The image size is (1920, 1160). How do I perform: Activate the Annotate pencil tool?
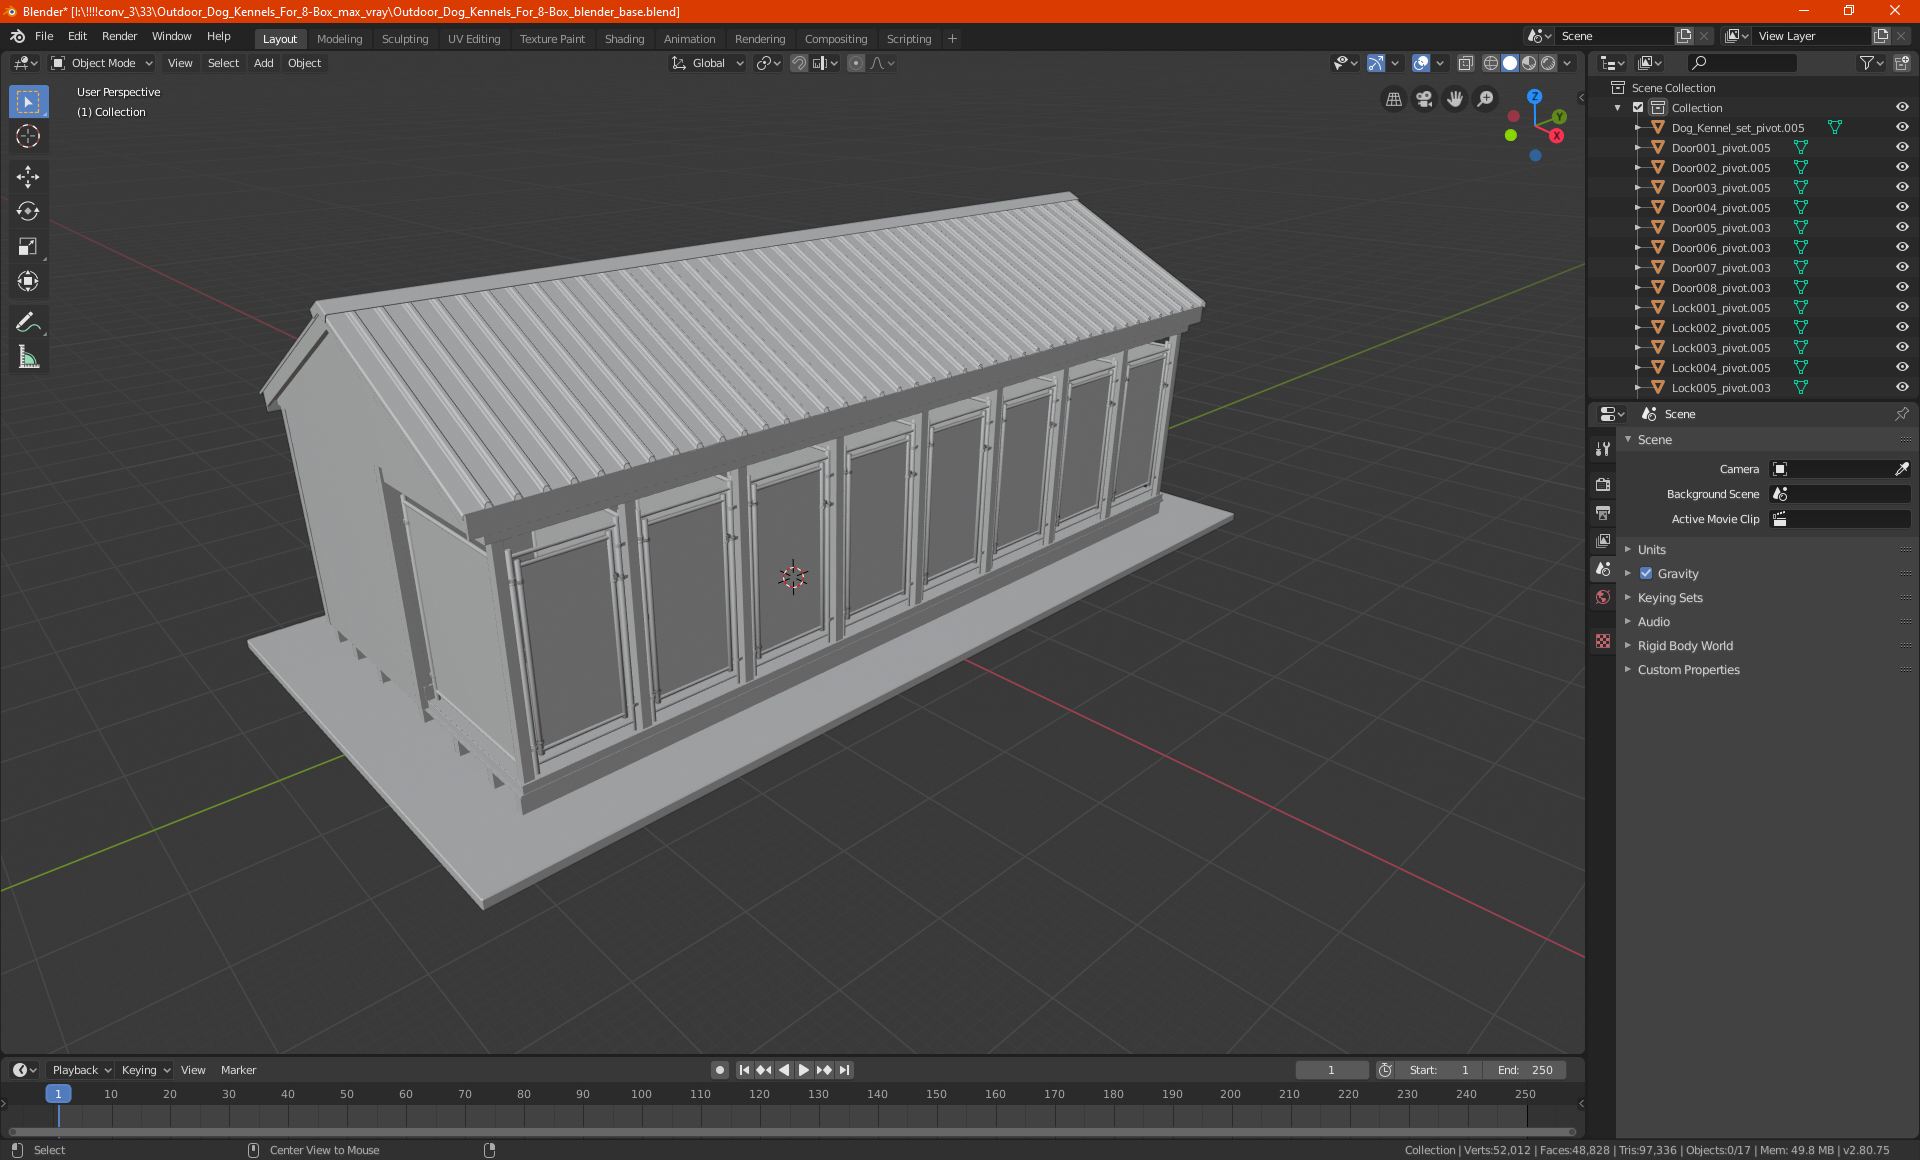coord(28,322)
